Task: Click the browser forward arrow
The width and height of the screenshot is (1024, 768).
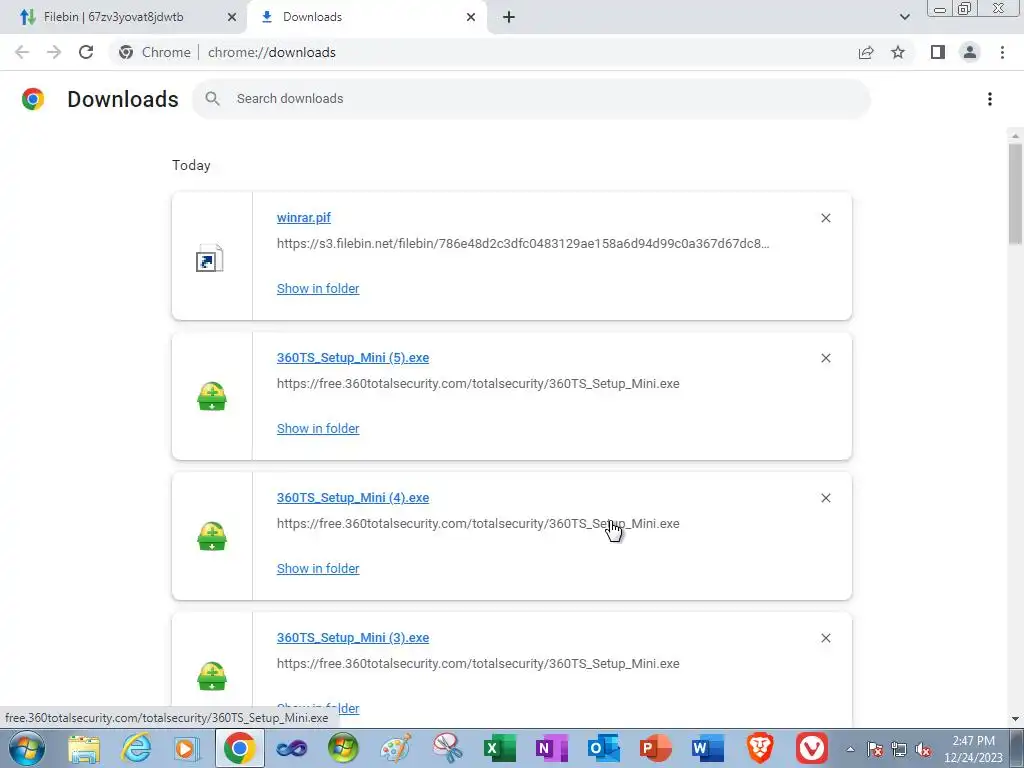Action: pos(54,52)
